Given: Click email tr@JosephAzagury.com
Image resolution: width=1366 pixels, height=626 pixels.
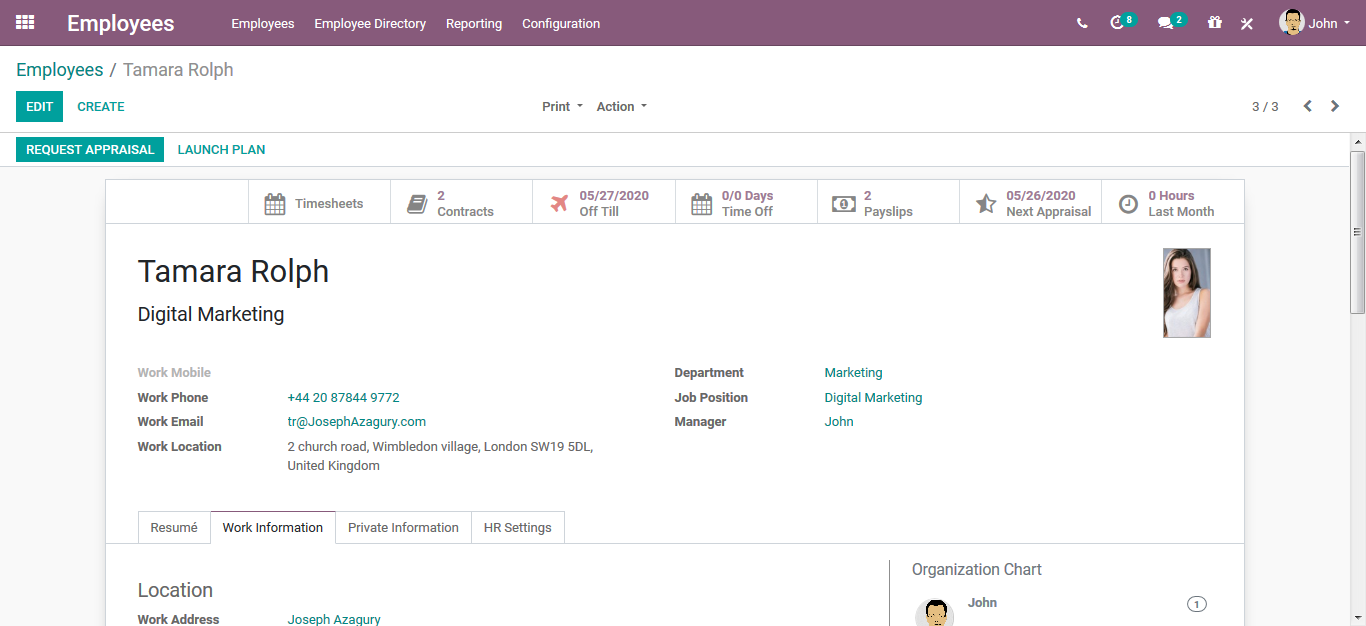Looking at the screenshot, I should click(357, 421).
